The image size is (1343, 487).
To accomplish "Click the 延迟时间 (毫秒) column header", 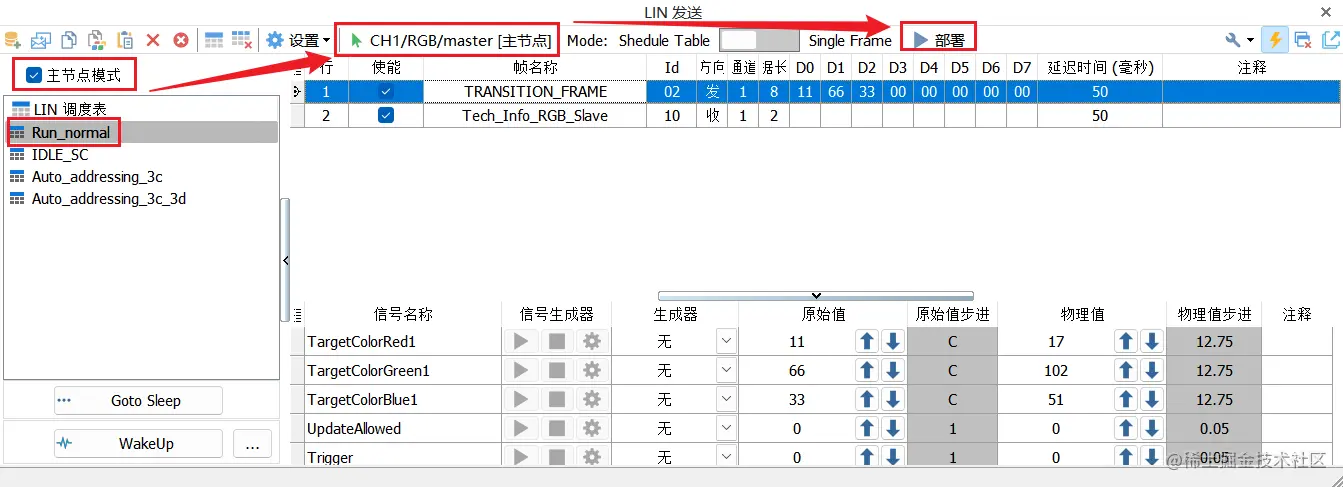I will 1100,67.
